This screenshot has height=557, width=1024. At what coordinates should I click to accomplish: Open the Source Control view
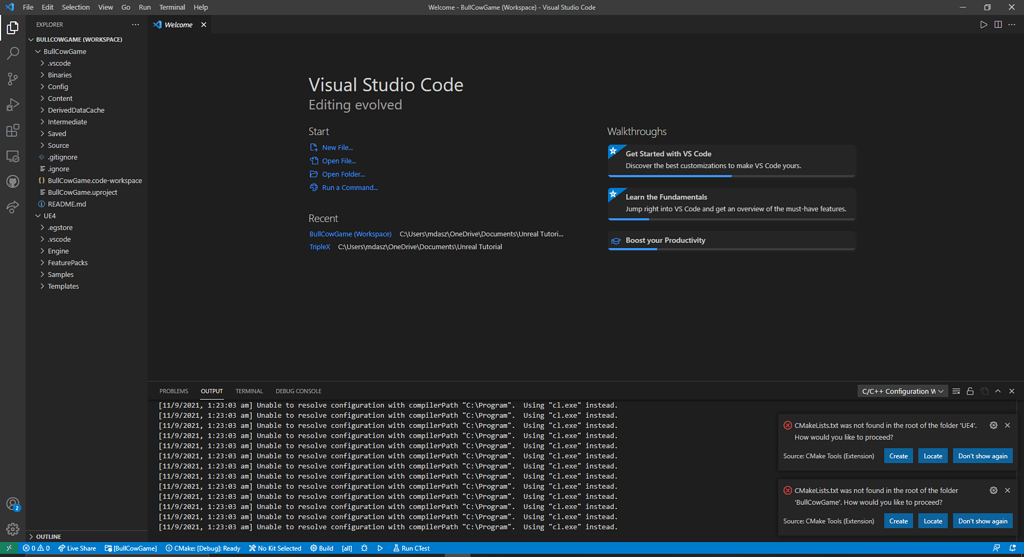click(13, 79)
